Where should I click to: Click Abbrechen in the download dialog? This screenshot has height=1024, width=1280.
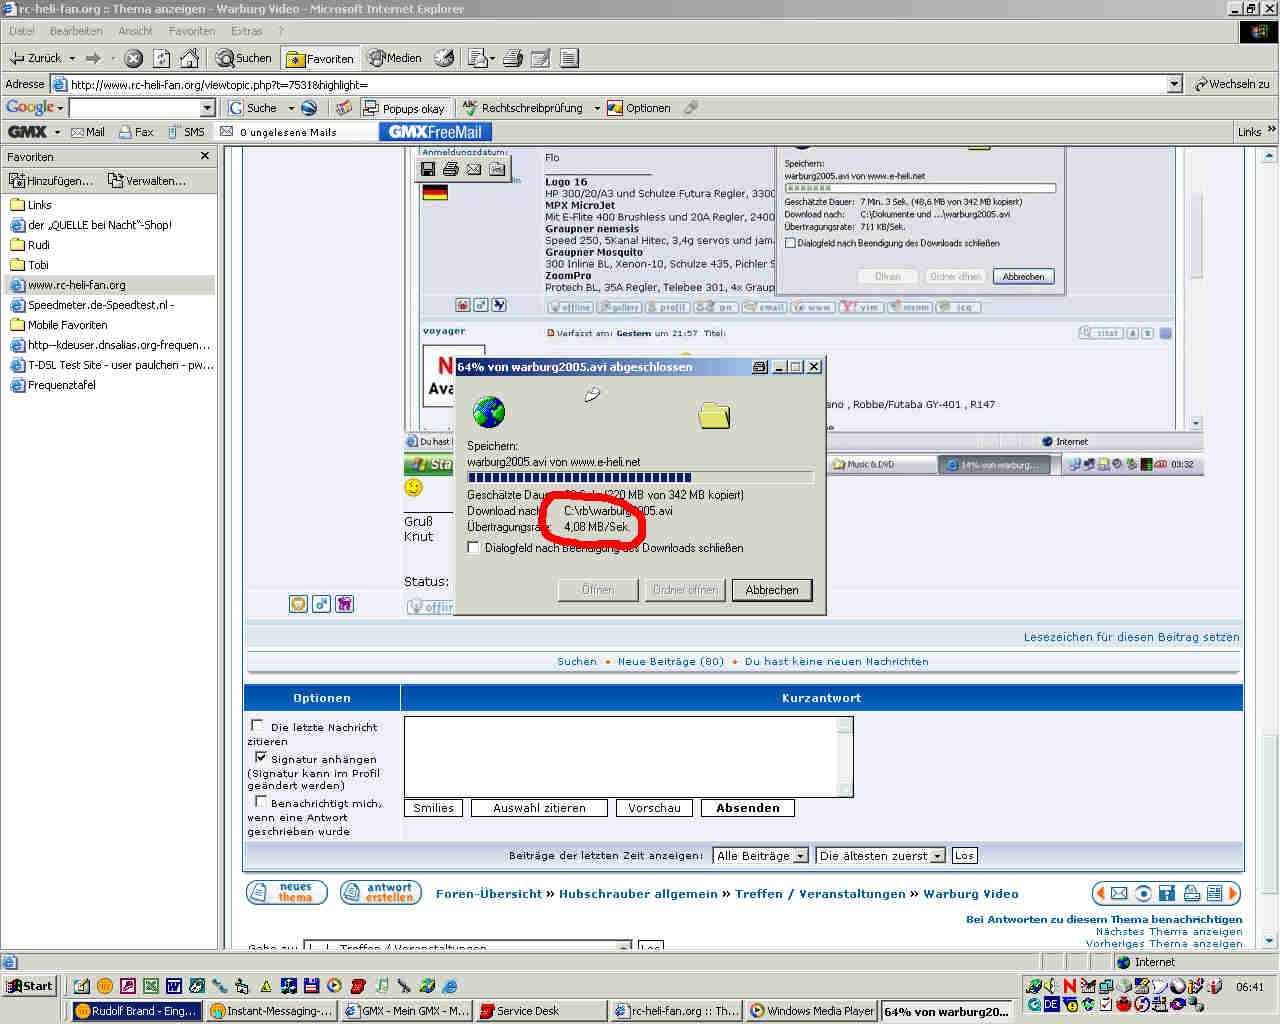coord(772,590)
